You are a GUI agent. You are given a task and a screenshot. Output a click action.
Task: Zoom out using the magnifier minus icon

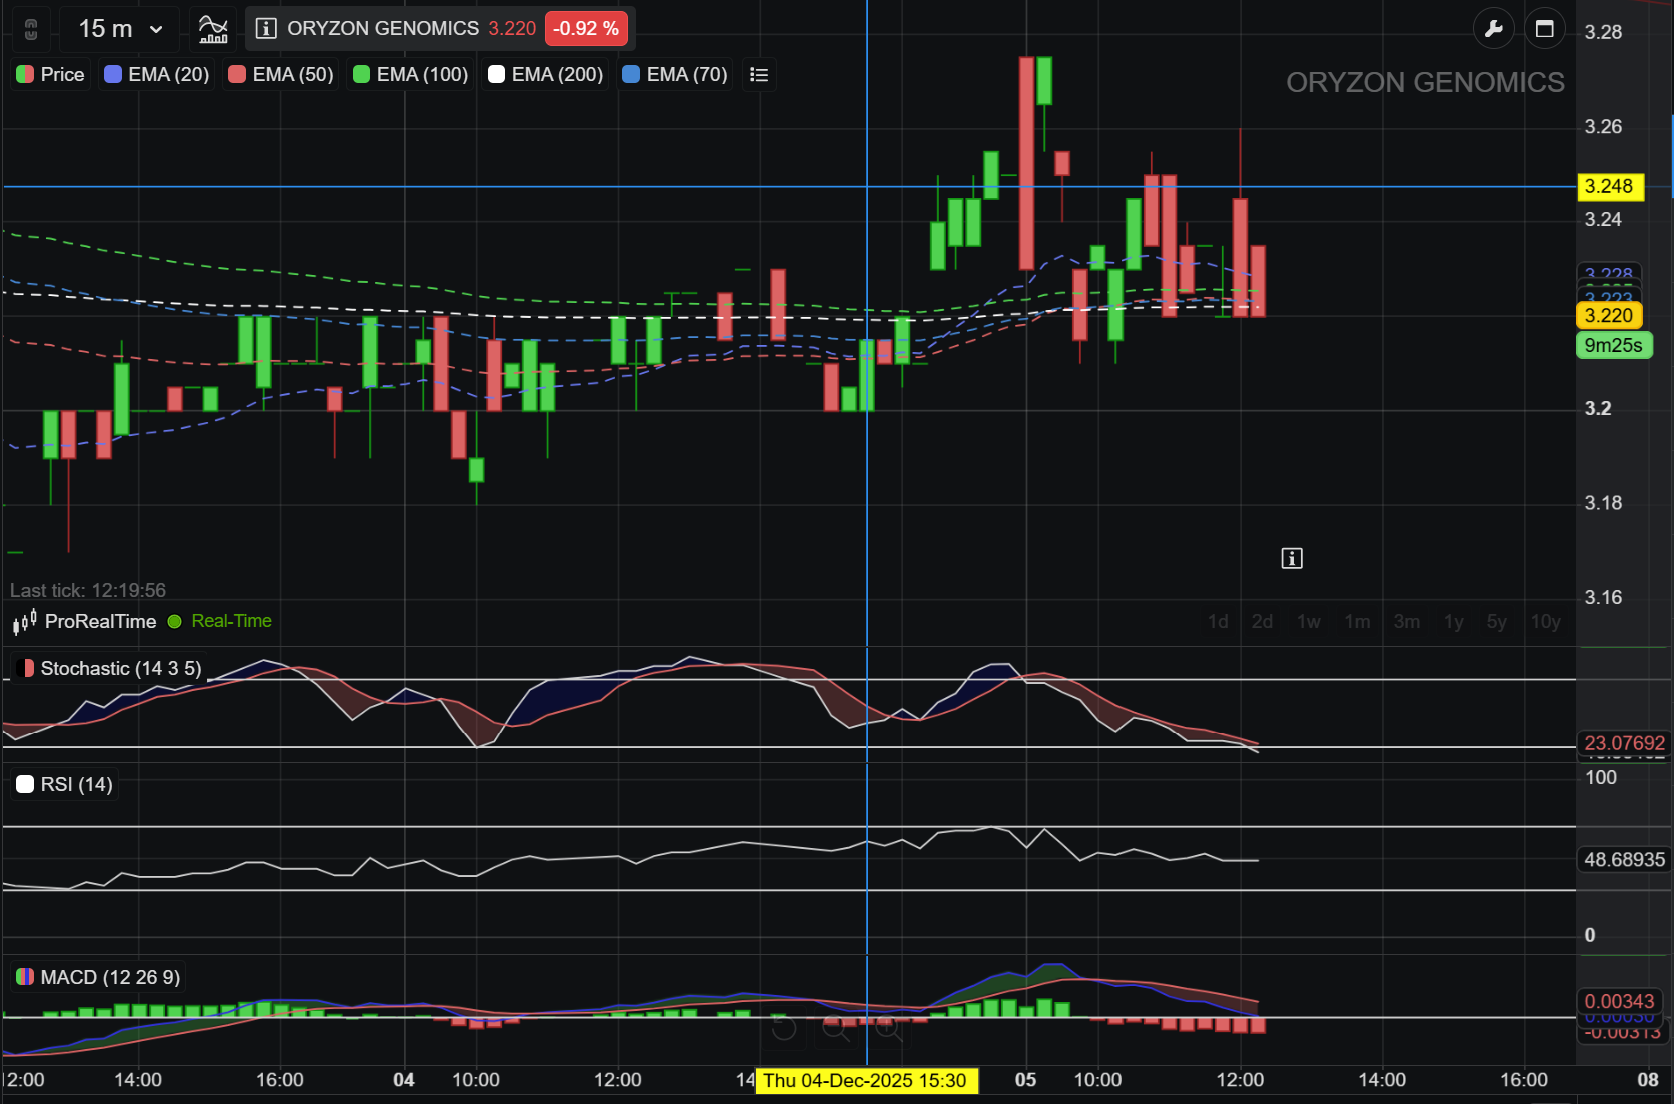835,1027
